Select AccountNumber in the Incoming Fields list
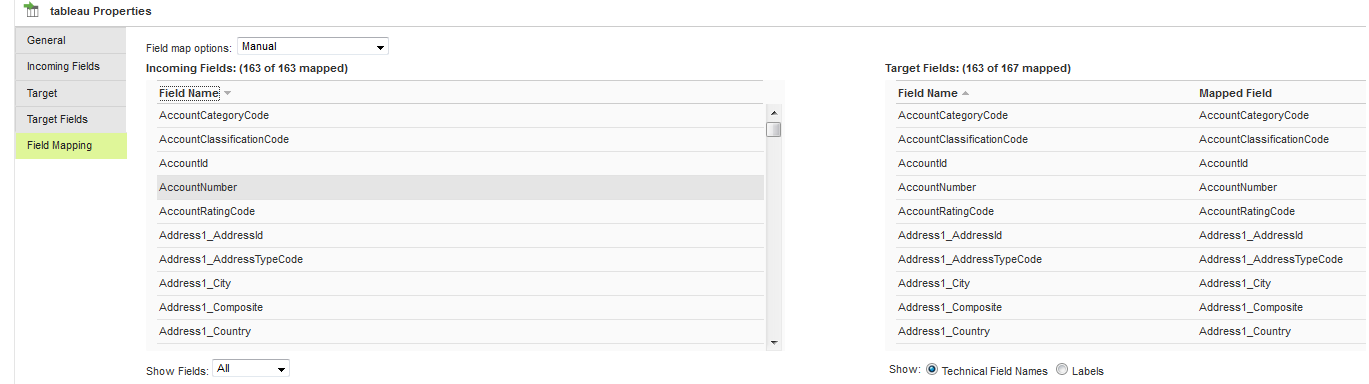Image resolution: width=1369 pixels, height=384 pixels. 460,187
